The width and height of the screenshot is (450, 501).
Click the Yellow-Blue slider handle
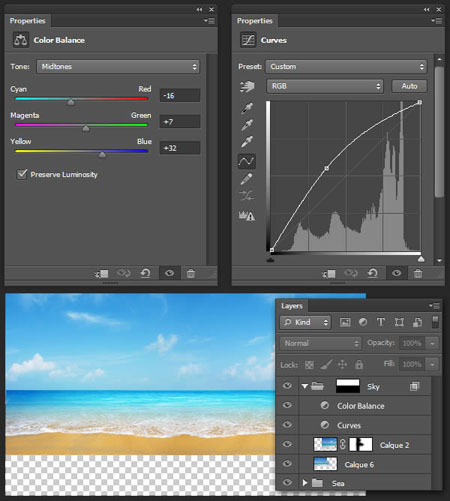(102, 154)
